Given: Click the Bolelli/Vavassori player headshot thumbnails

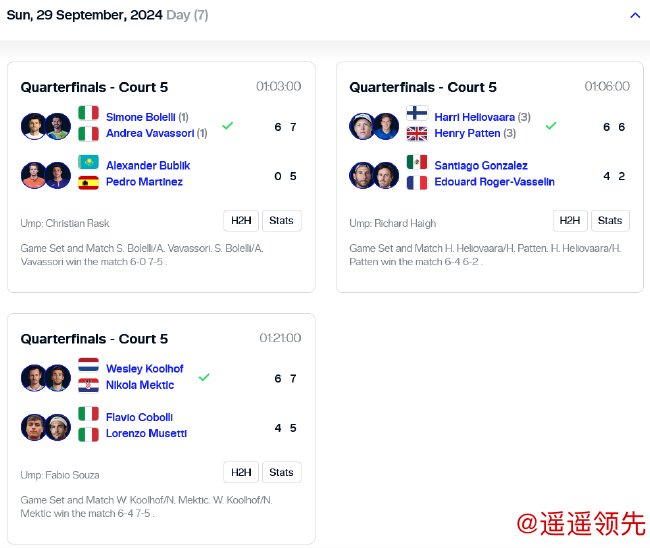Looking at the screenshot, I should [46, 126].
